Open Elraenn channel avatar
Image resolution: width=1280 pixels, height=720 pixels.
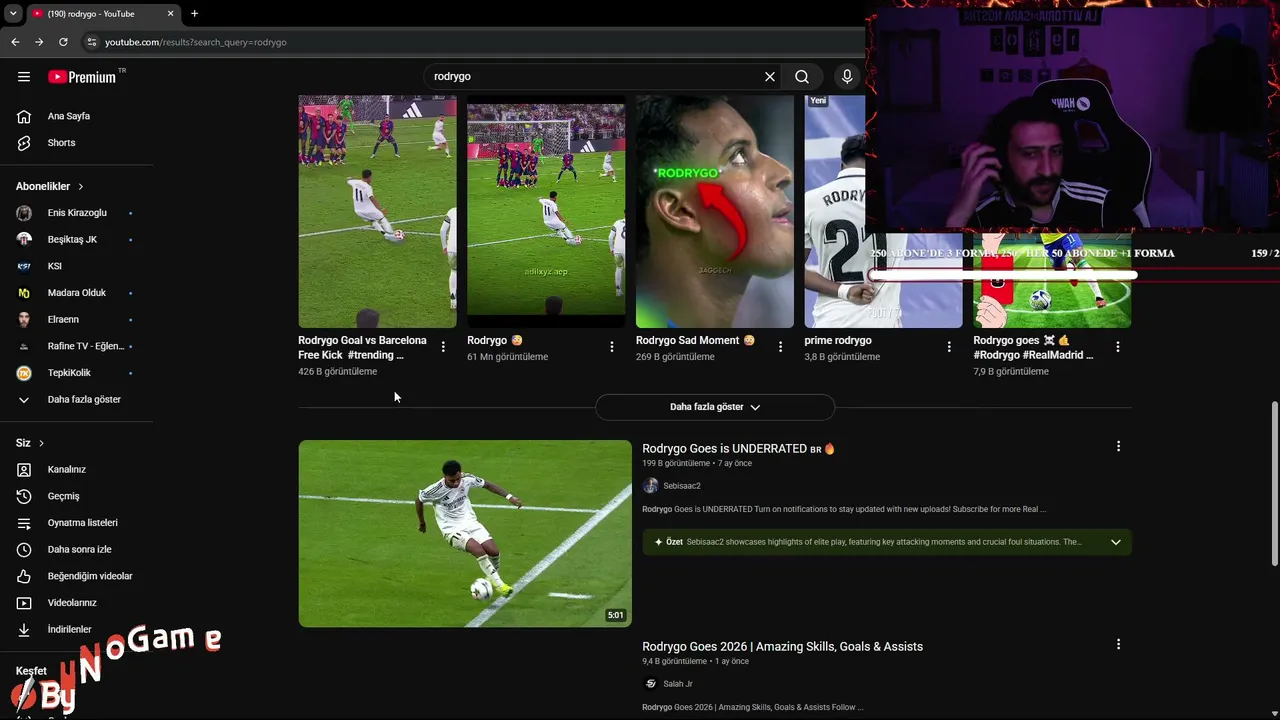(24, 320)
